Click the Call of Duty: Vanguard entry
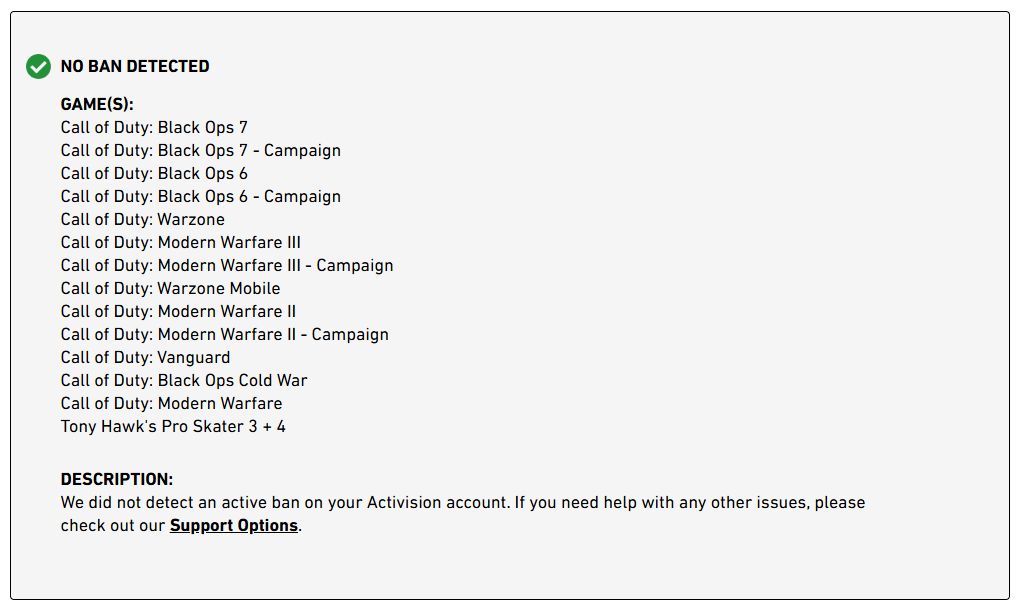This screenshot has height=613, width=1023. click(x=145, y=358)
